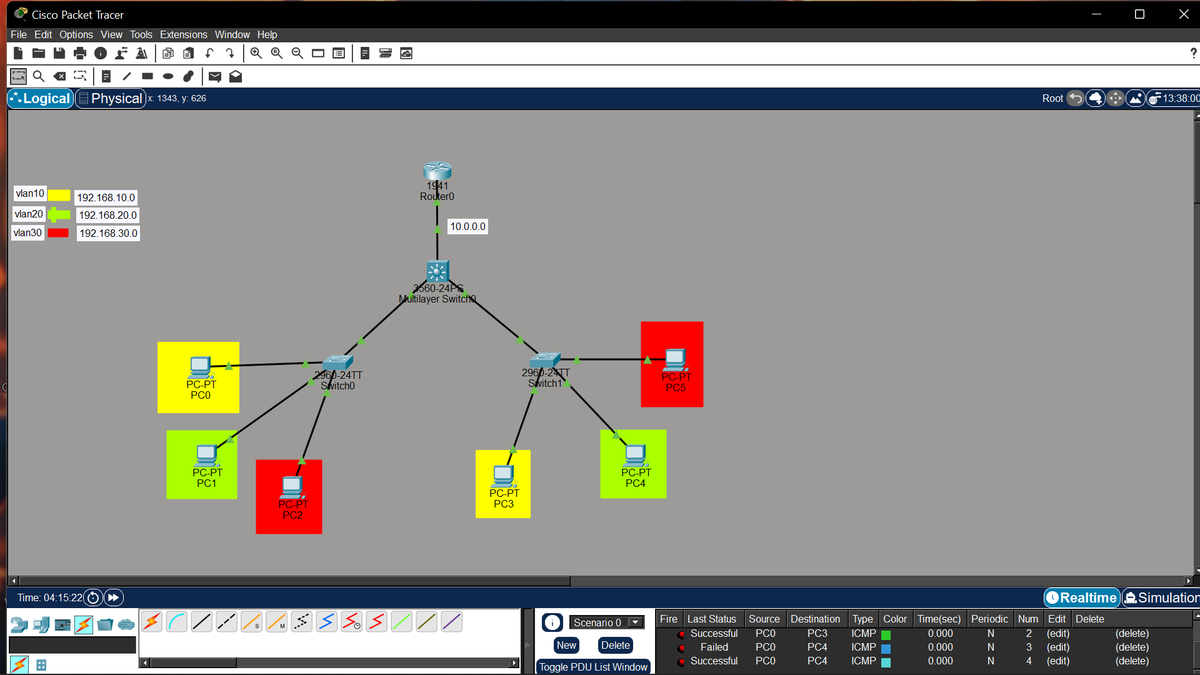The width and height of the screenshot is (1200, 675).
Task: Select the Multilayer Switch0 device
Action: click(437, 272)
